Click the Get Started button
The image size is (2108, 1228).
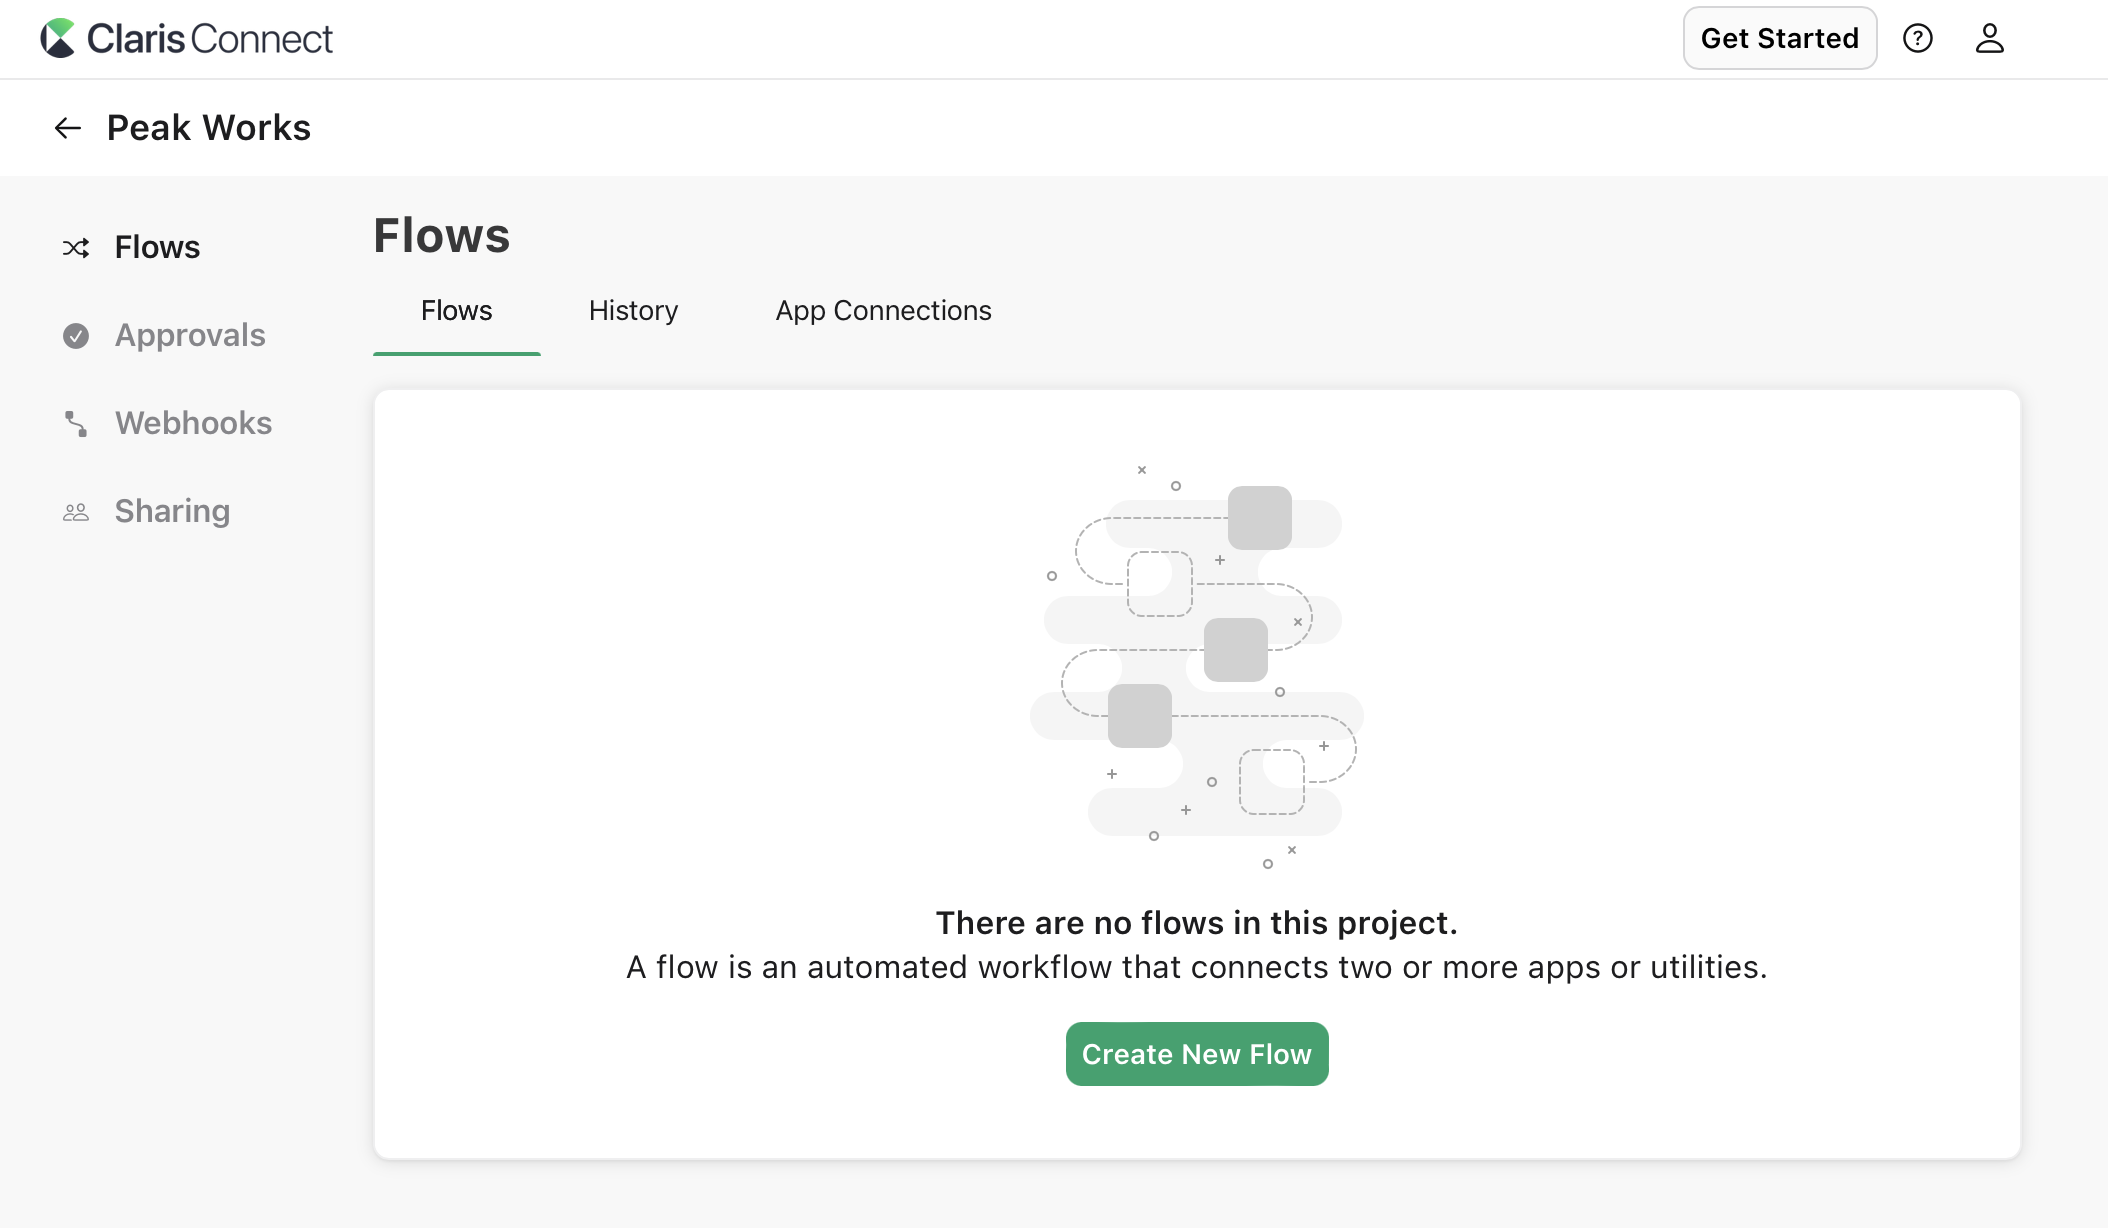click(x=1780, y=38)
